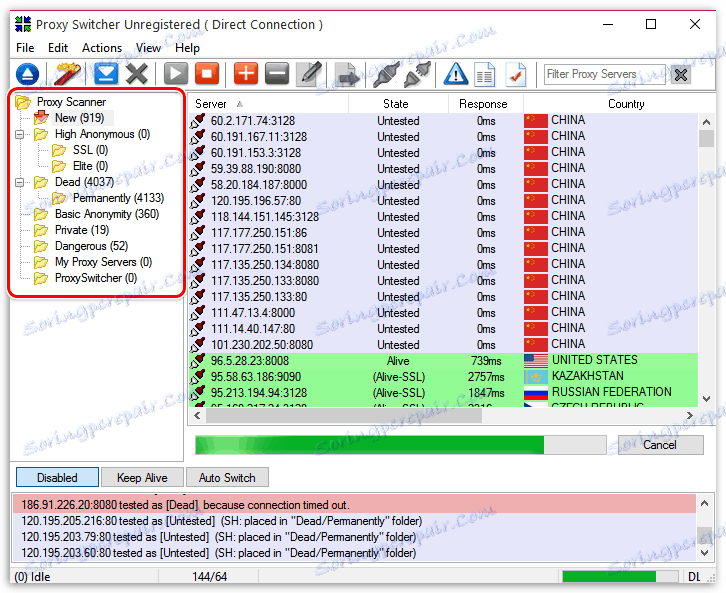Viewport: 726px width, 593px height.
Task: Select the Elite (0) folder
Action: 90,166
